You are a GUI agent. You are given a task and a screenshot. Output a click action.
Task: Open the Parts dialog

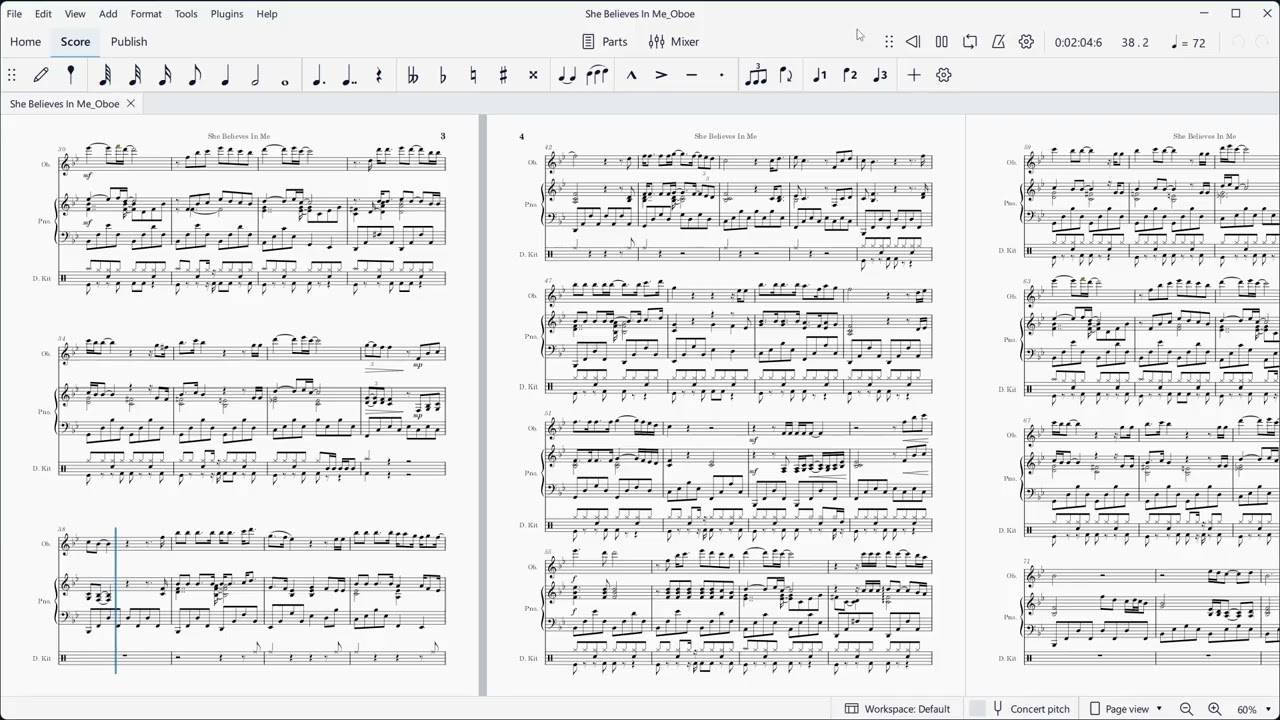pyautogui.click(x=604, y=42)
